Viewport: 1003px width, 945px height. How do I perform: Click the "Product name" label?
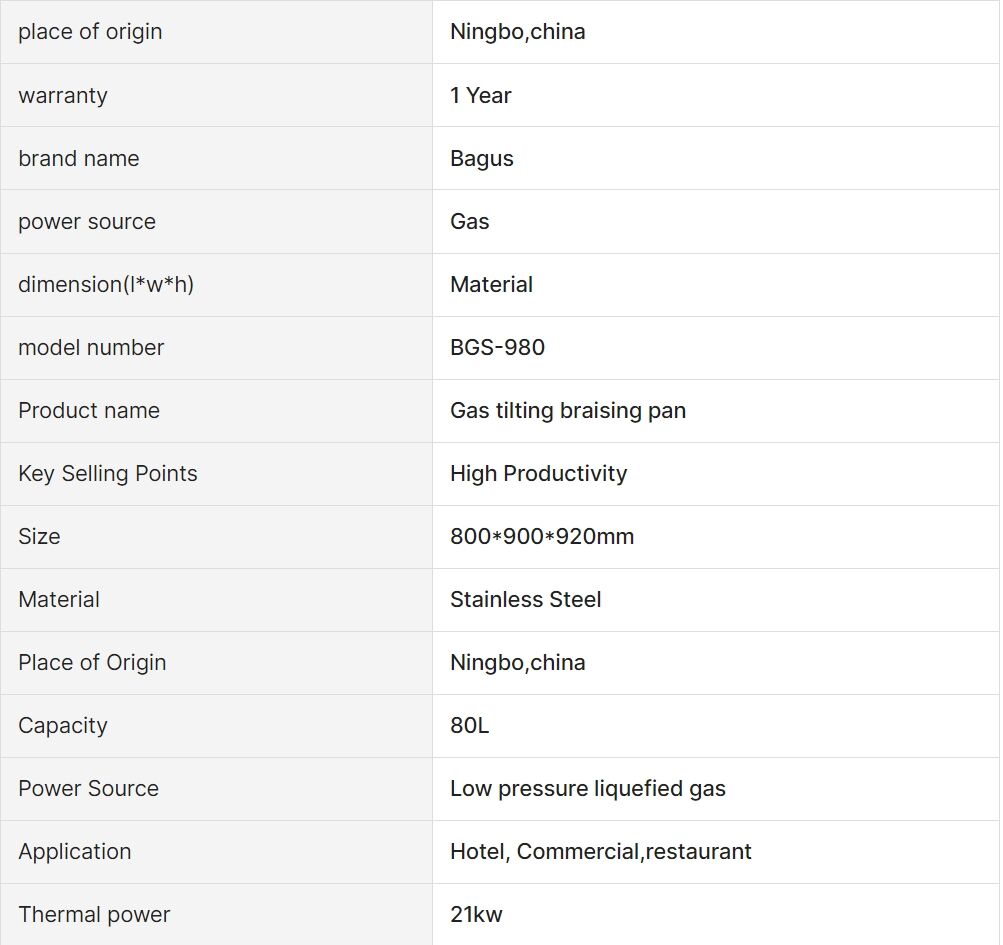[89, 411]
